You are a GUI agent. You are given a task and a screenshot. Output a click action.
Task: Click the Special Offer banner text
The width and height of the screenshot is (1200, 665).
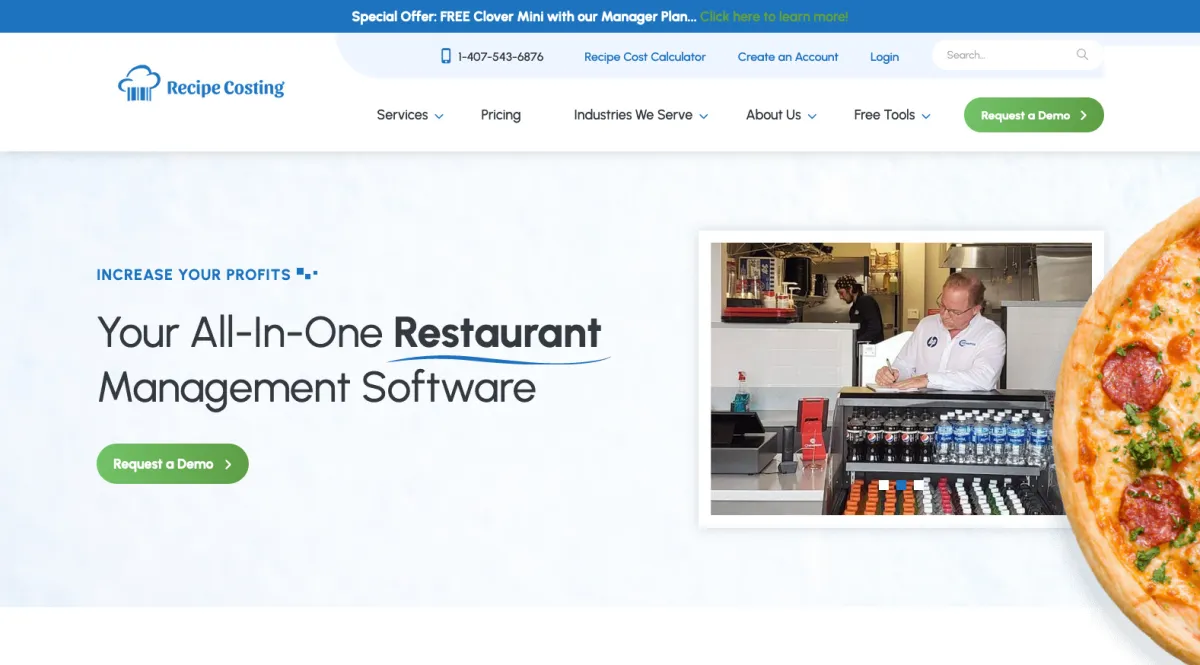pyautogui.click(x=524, y=16)
